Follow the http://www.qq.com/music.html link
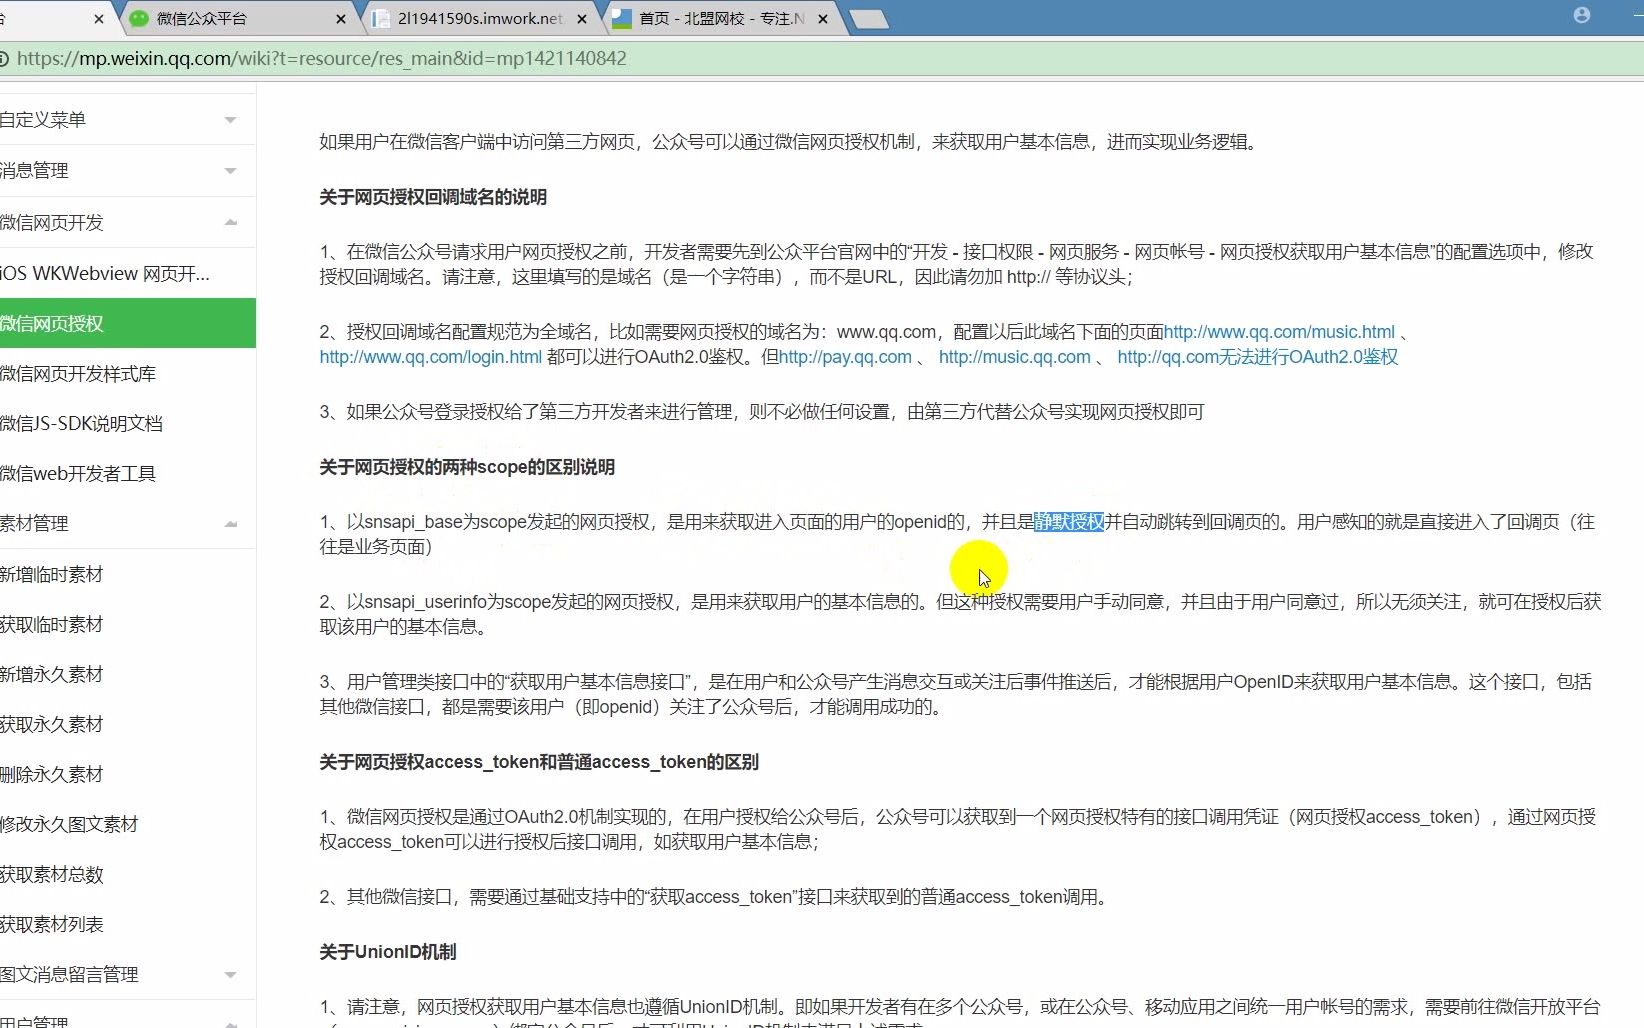The width and height of the screenshot is (1644, 1028). (x=1279, y=332)
